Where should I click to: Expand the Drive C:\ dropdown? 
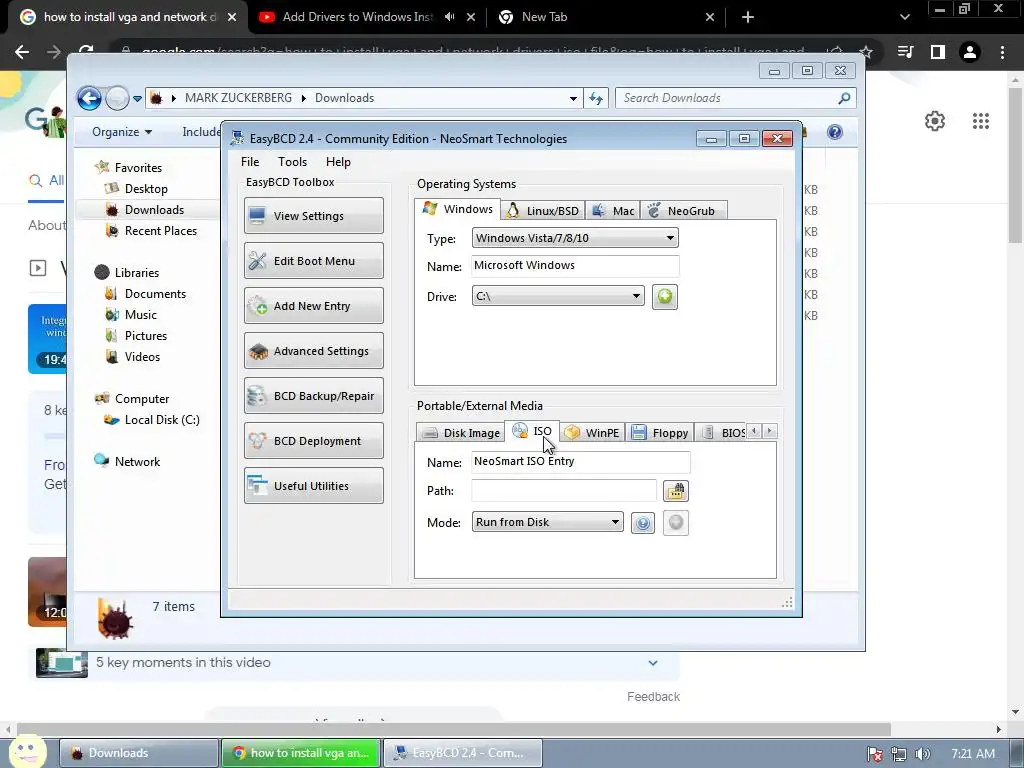tap(558, 296)
